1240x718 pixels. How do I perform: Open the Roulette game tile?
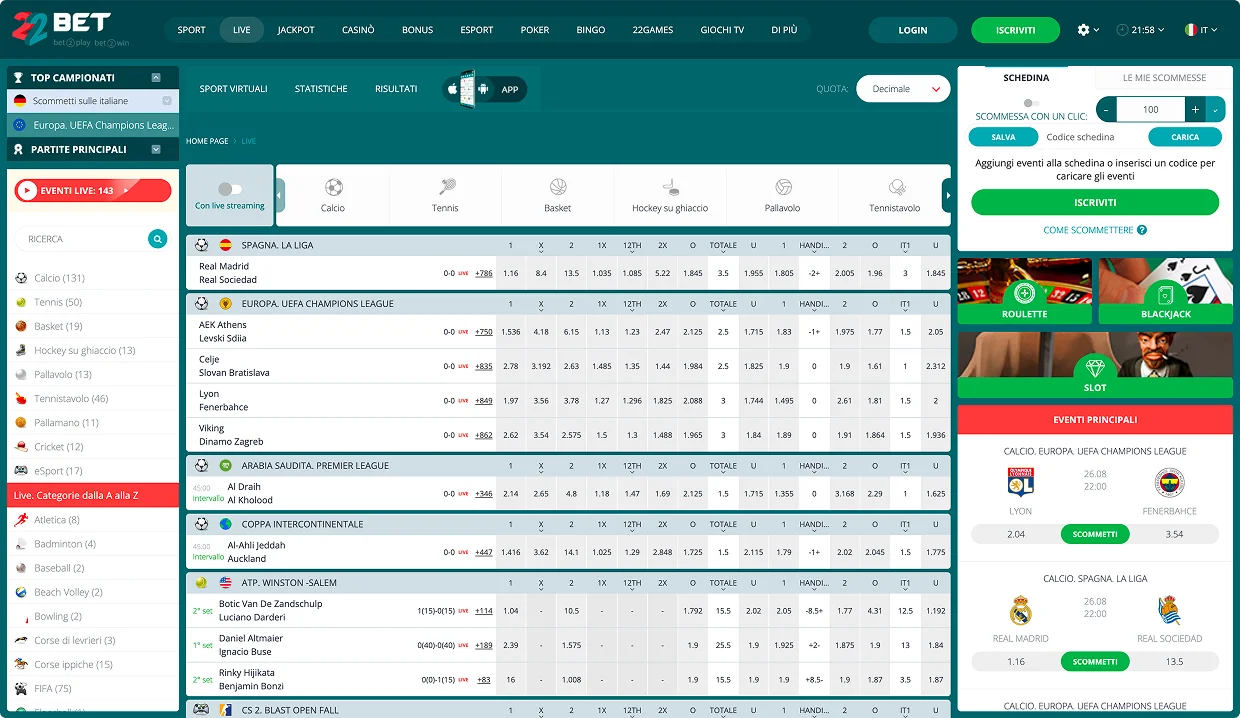tap(1024, 291)
